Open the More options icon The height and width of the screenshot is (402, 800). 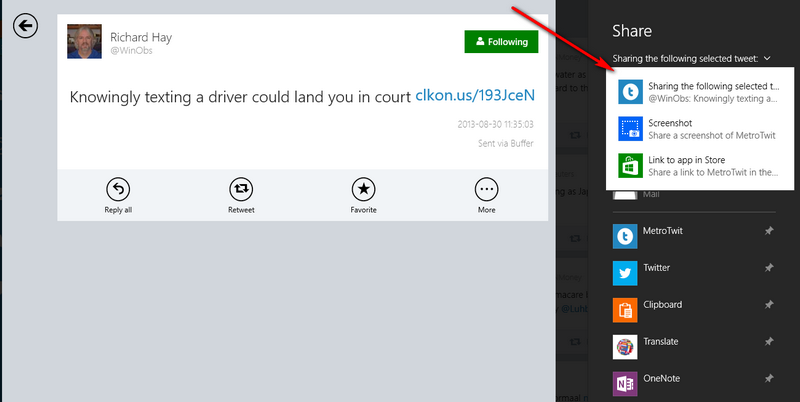(x=486, y=189)
